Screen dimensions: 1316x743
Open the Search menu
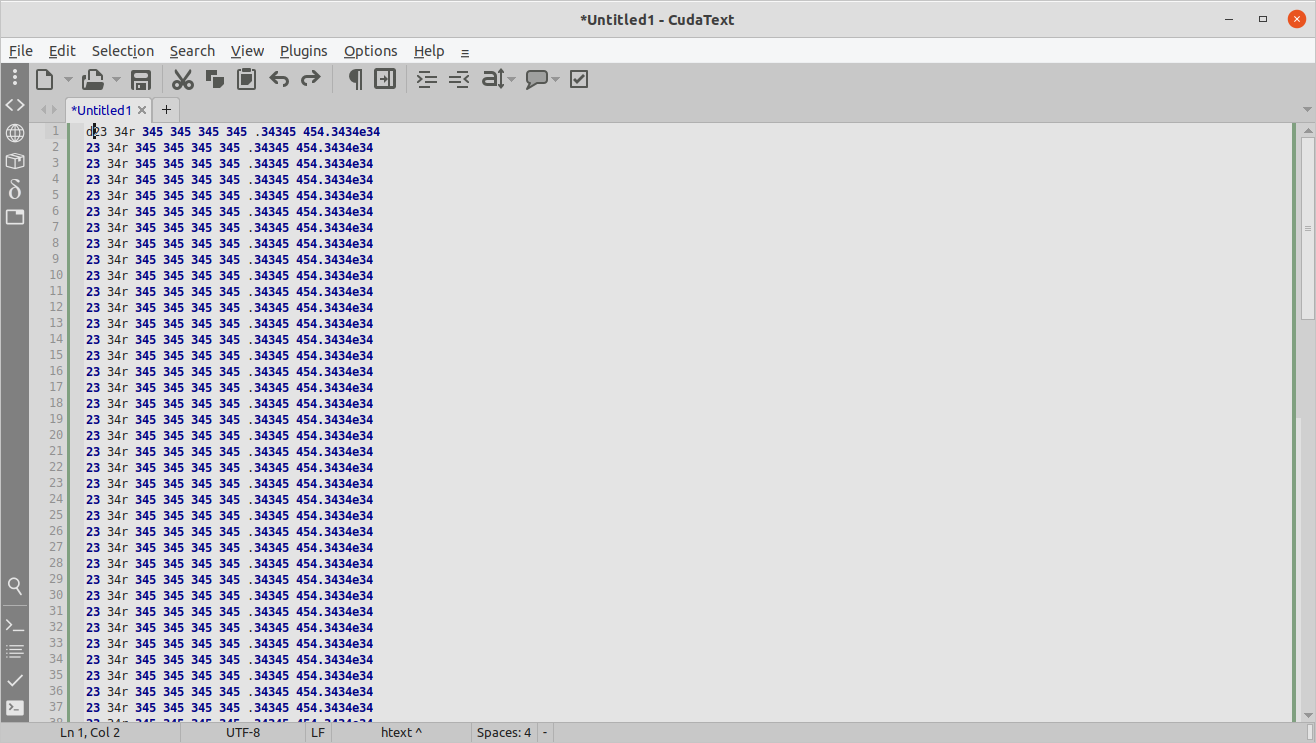pos(192,51)
